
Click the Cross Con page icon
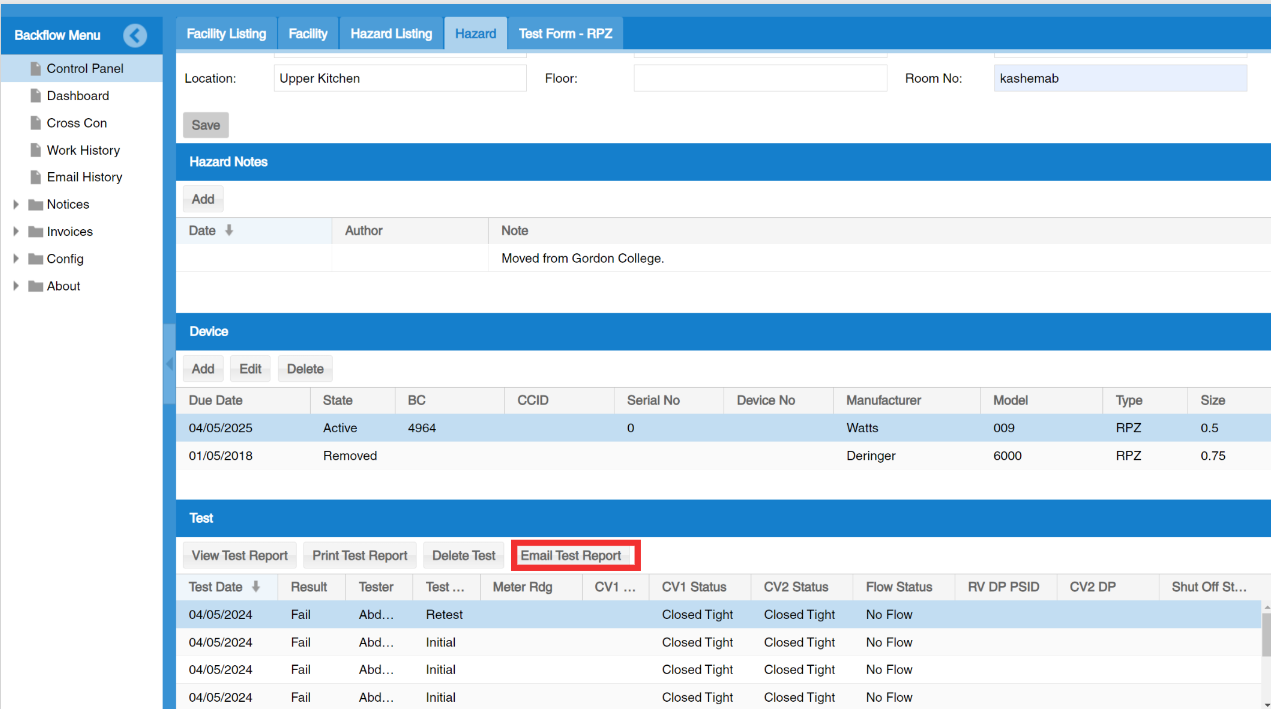pos(36,123)
